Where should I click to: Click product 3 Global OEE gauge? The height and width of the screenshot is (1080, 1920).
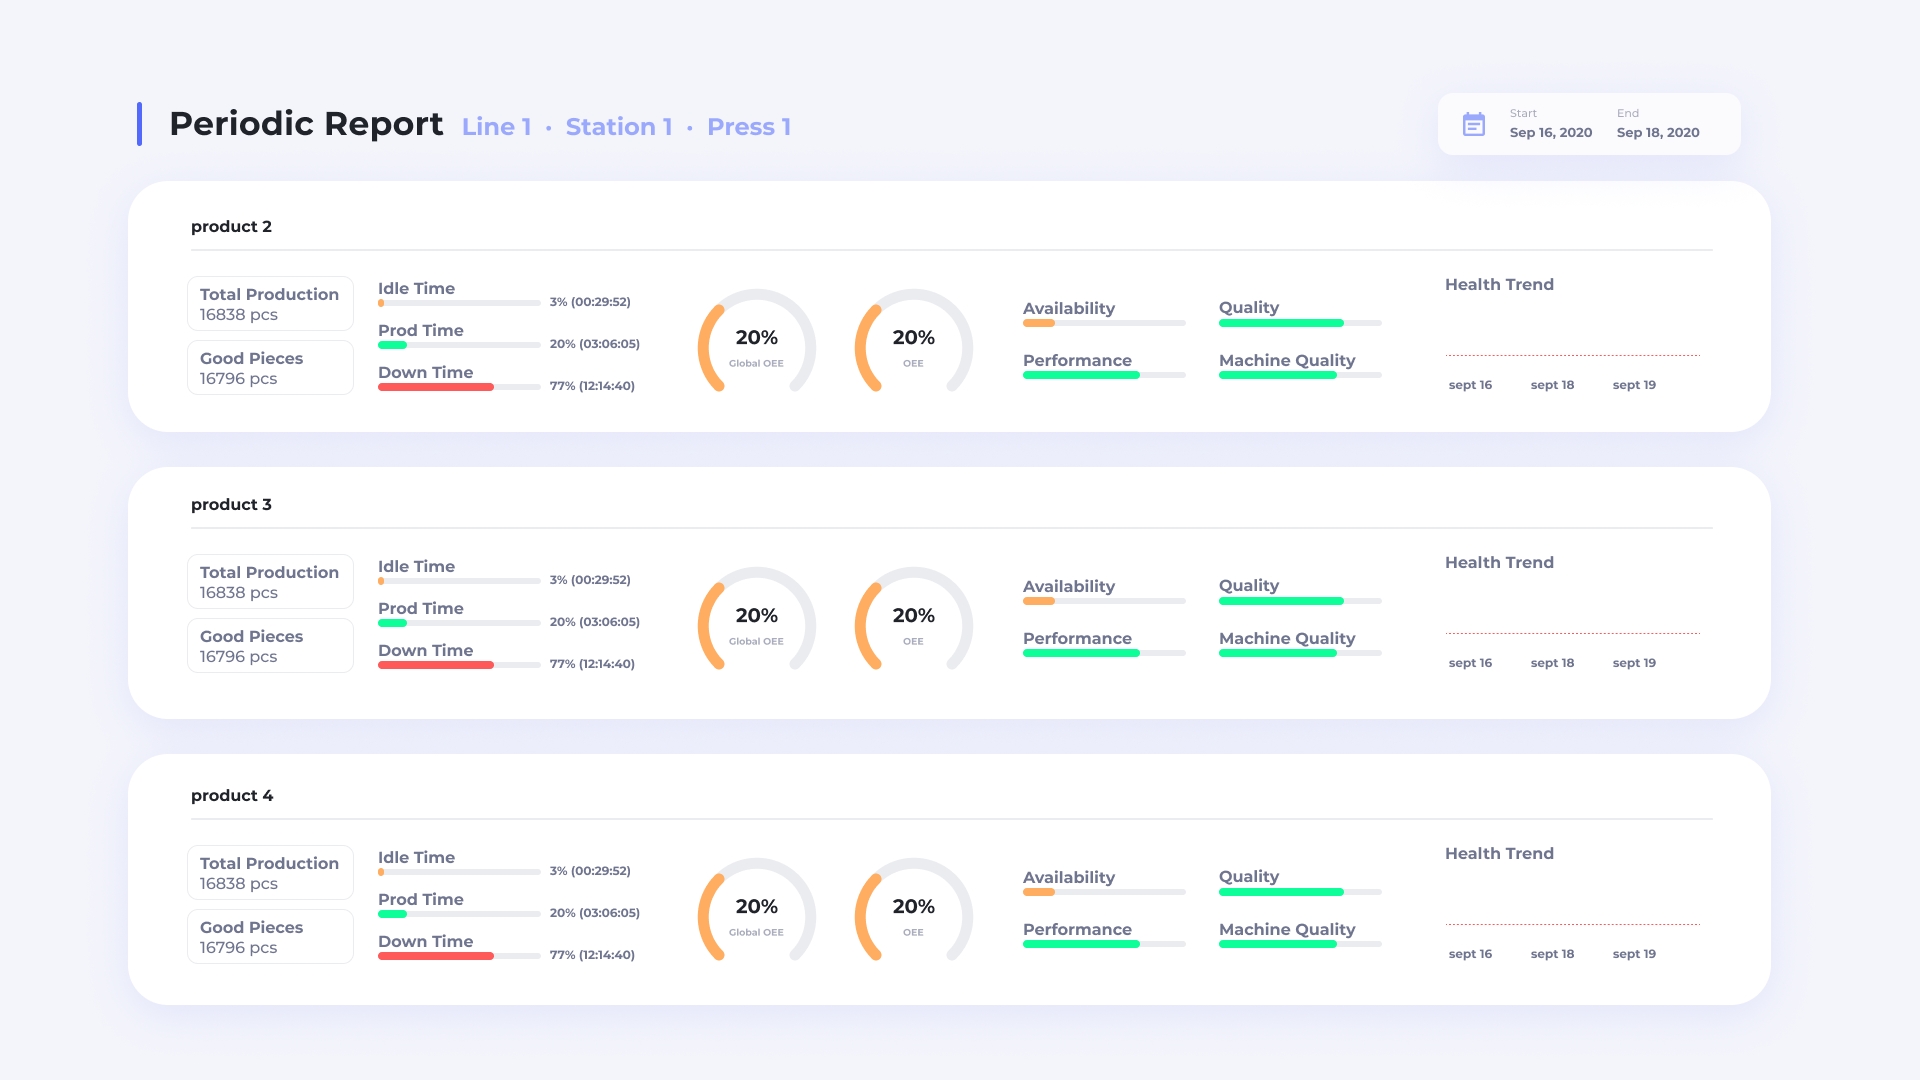[756, 622]
